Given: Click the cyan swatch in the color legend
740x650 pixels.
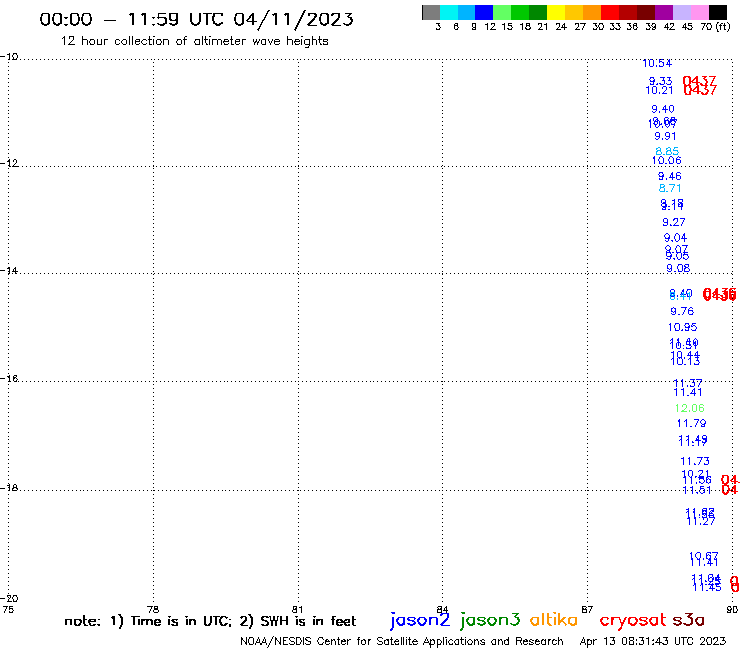Looking at the screenshot, I should pyautogui.click(x=448, y=12).
